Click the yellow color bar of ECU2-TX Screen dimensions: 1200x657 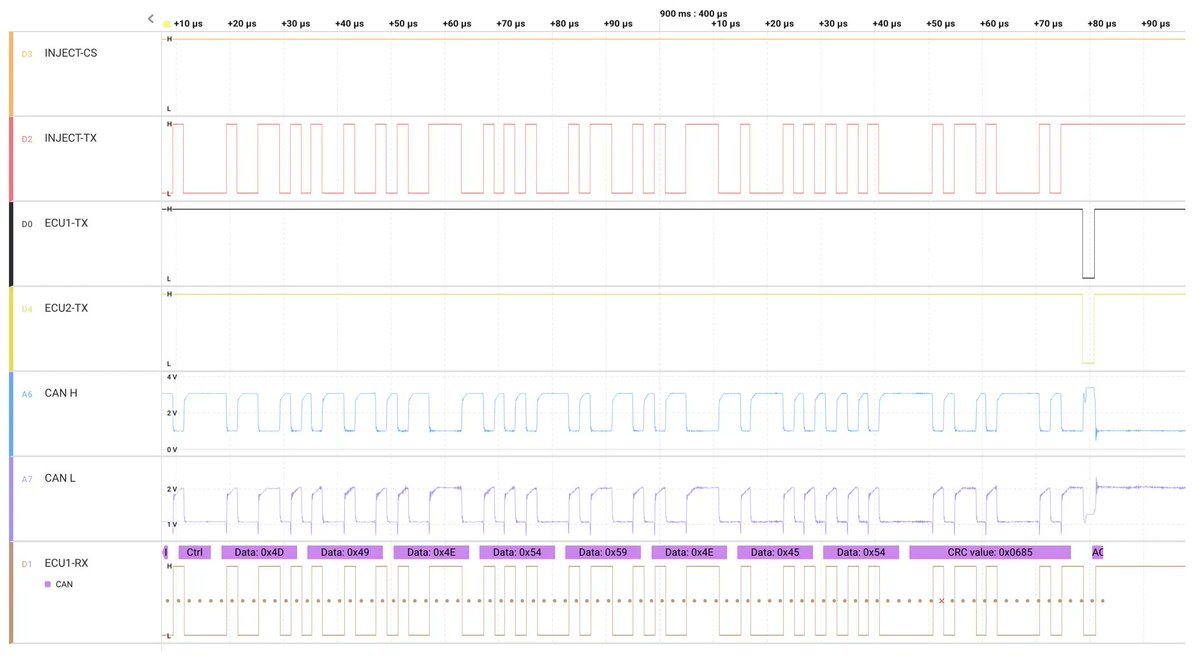click(x=11, y=329)
